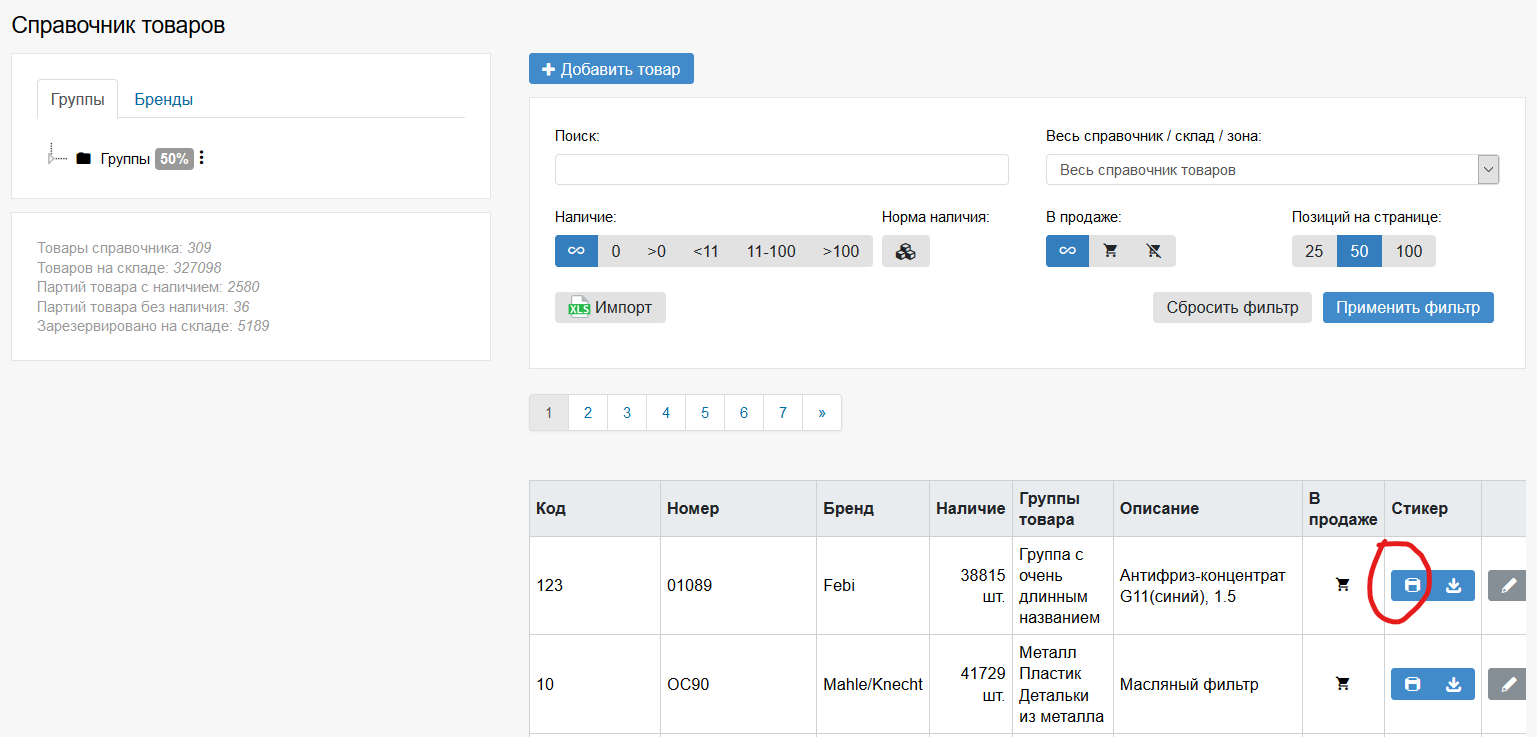
Task: Switch to the Бренды tab
Action: click(163, 99)
